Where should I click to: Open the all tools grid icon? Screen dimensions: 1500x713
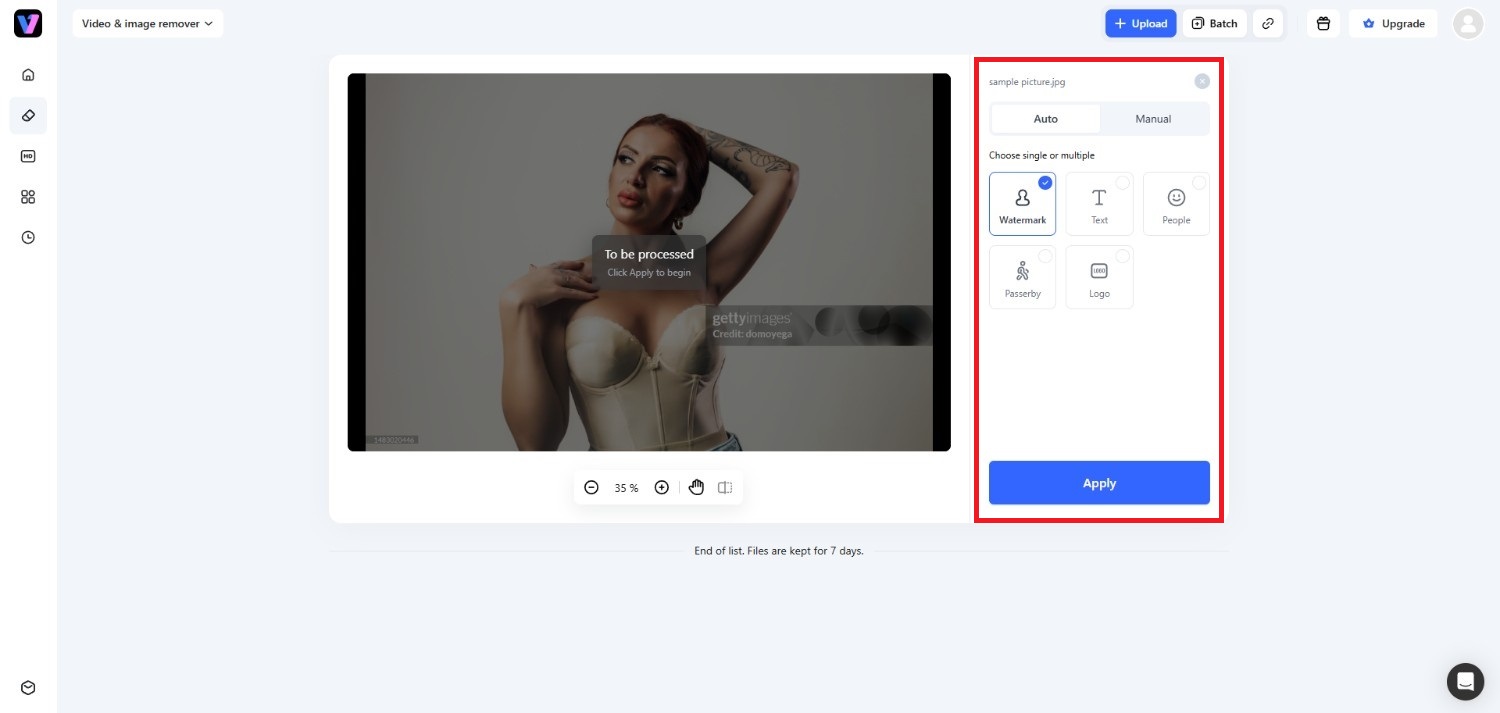pyautogui.click(x=28, y=197)
